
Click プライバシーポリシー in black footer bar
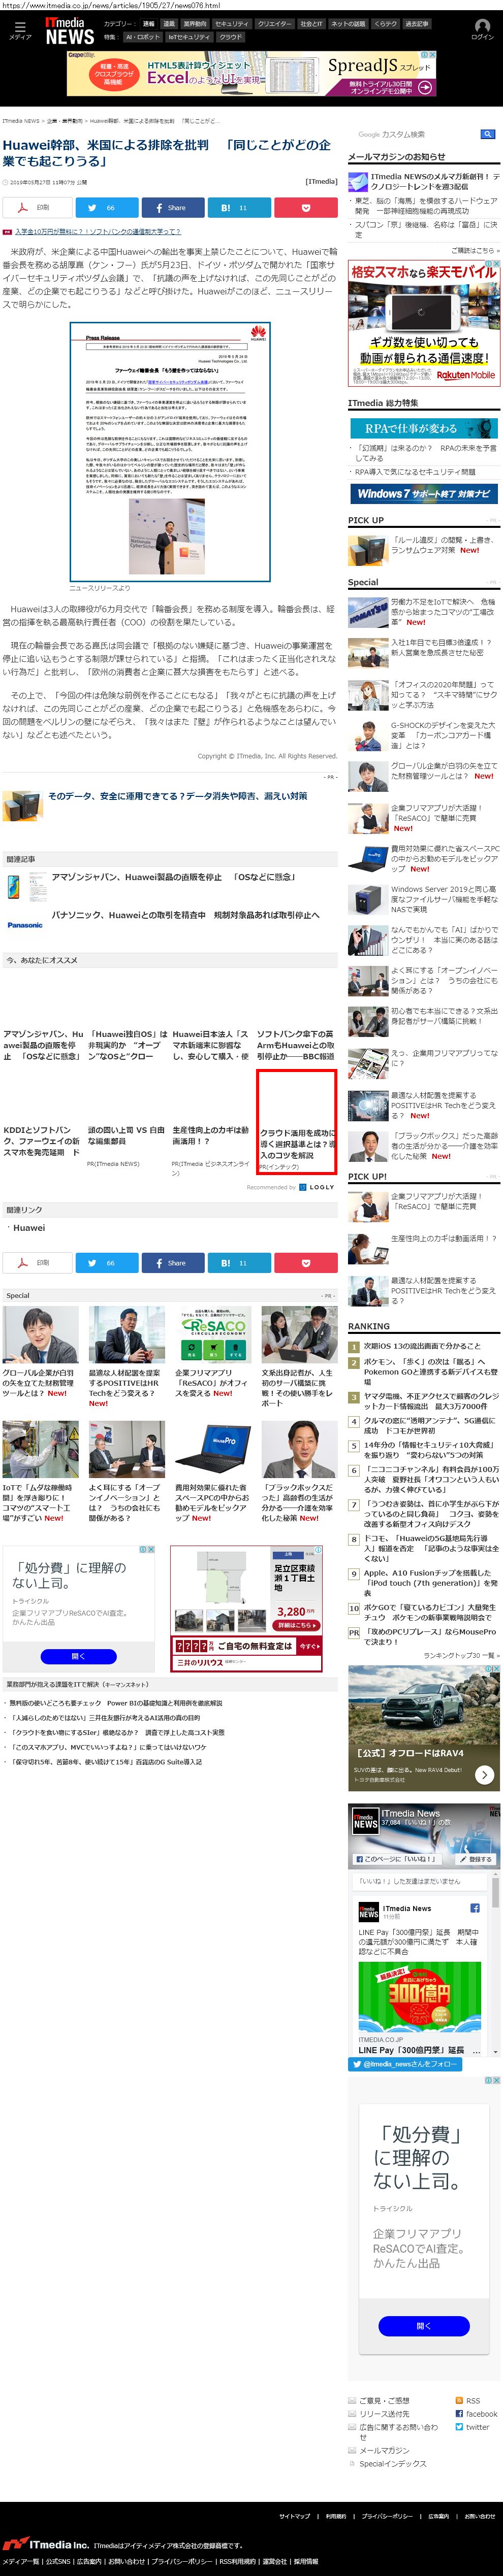(x=386, y=2515)
